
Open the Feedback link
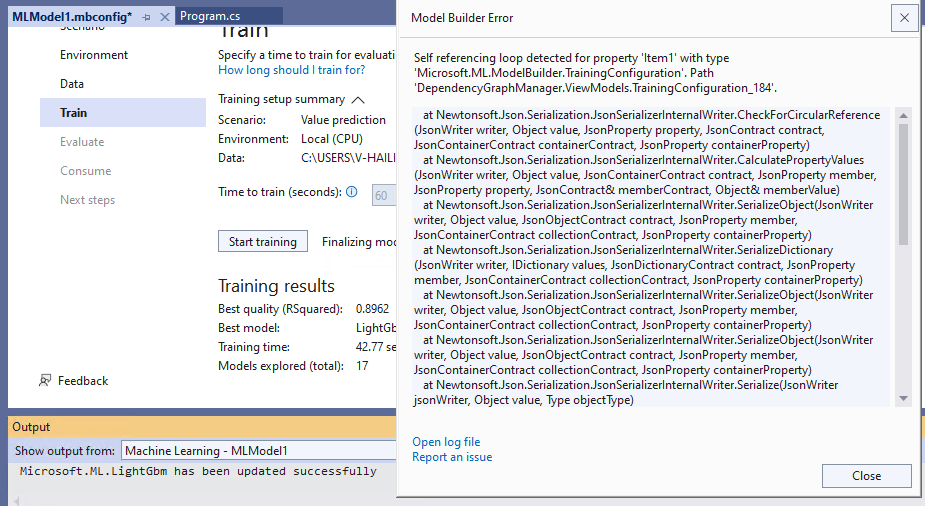click(x=83, y=381)
